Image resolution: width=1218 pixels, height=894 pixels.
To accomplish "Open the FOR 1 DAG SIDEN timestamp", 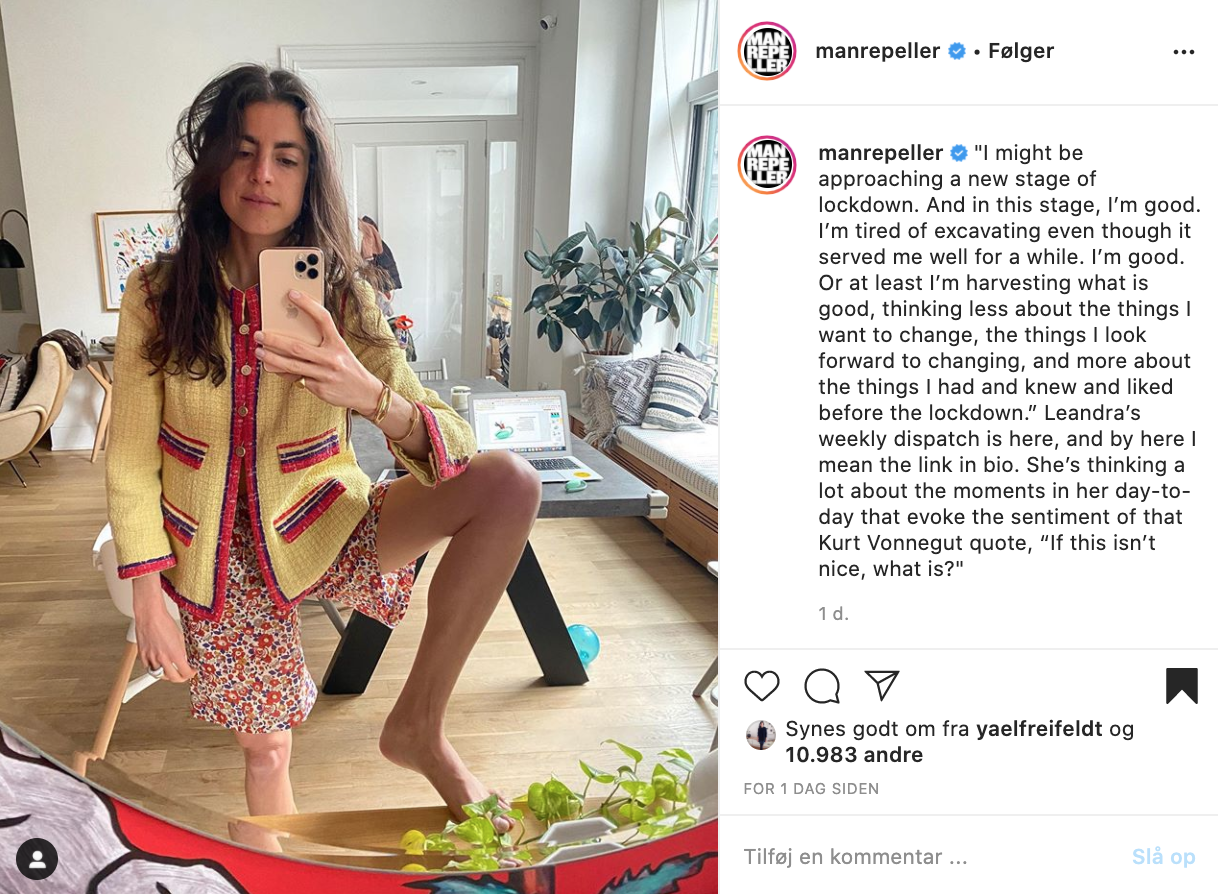I will coord(811,789).
